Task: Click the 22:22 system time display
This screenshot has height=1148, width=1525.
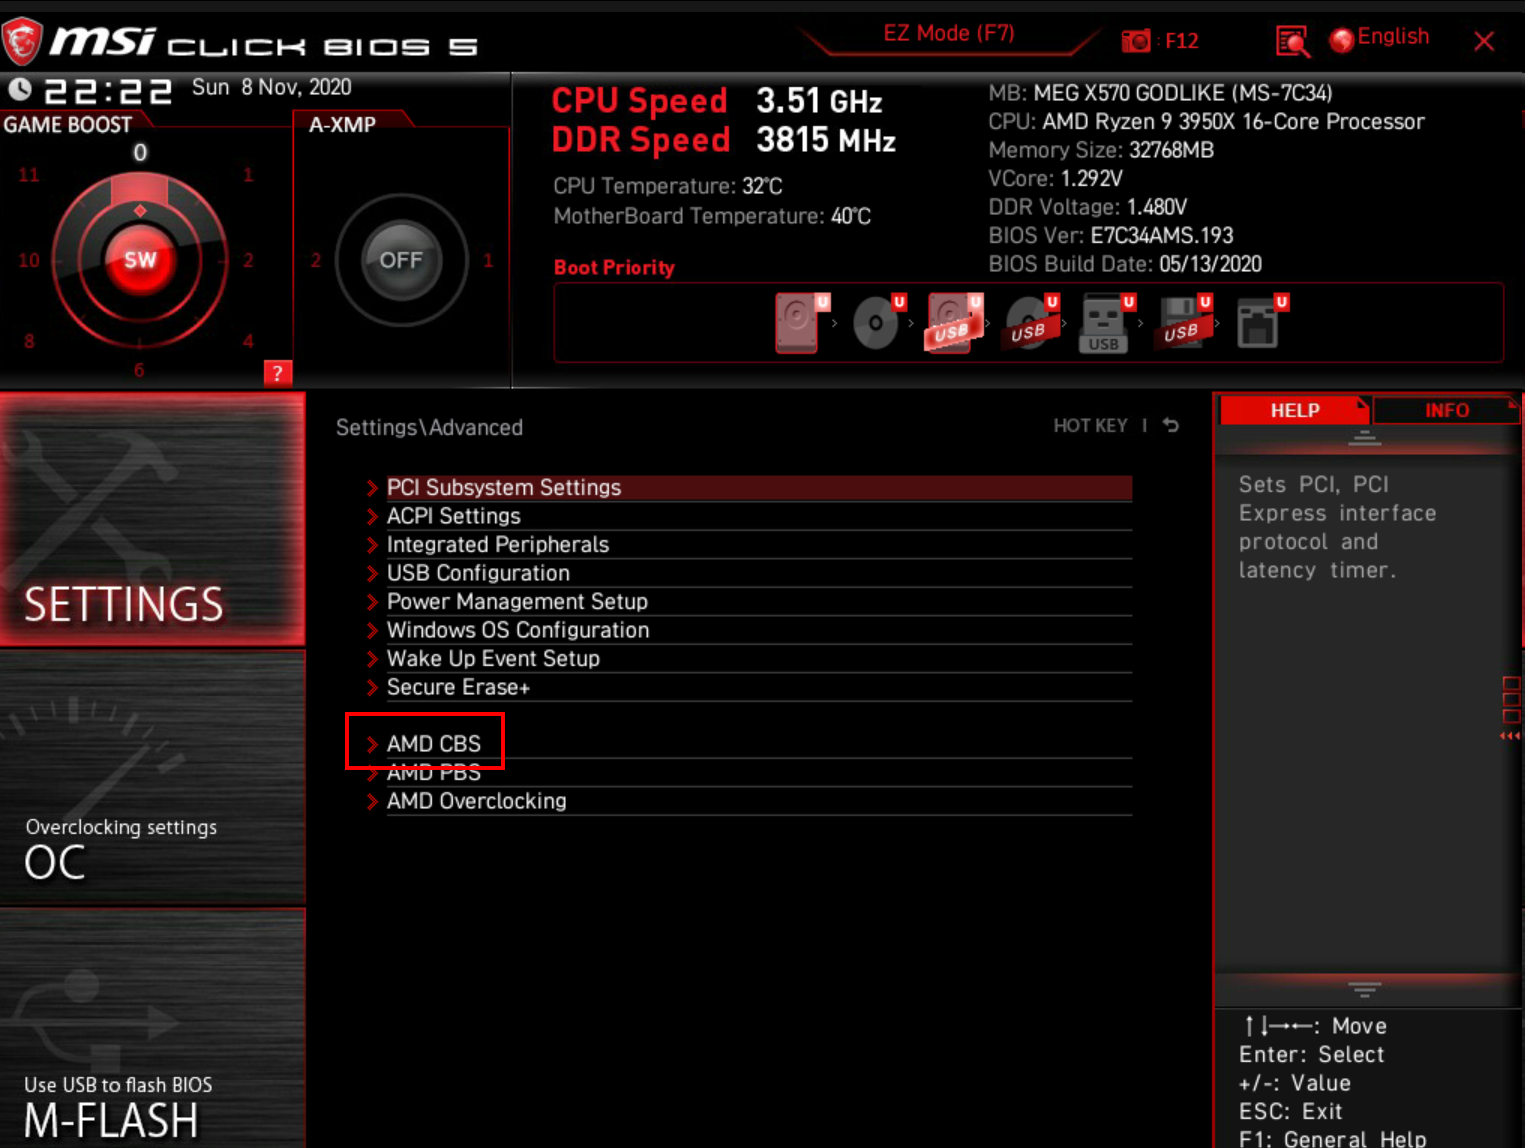Action: click(x=108, y=92)
